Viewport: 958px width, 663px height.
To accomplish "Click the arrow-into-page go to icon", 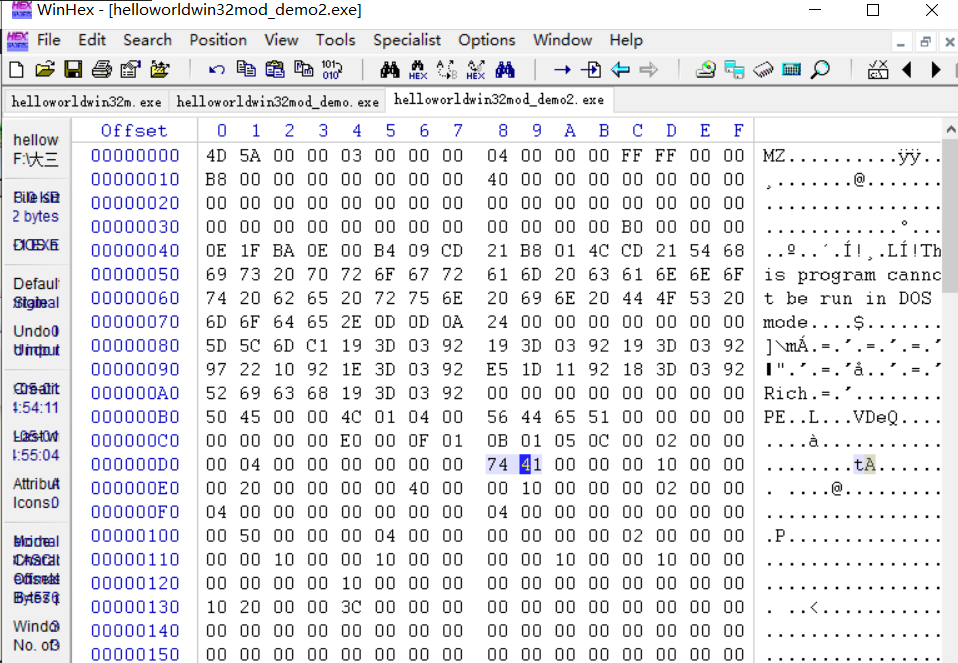I will (x=591, y=70).
